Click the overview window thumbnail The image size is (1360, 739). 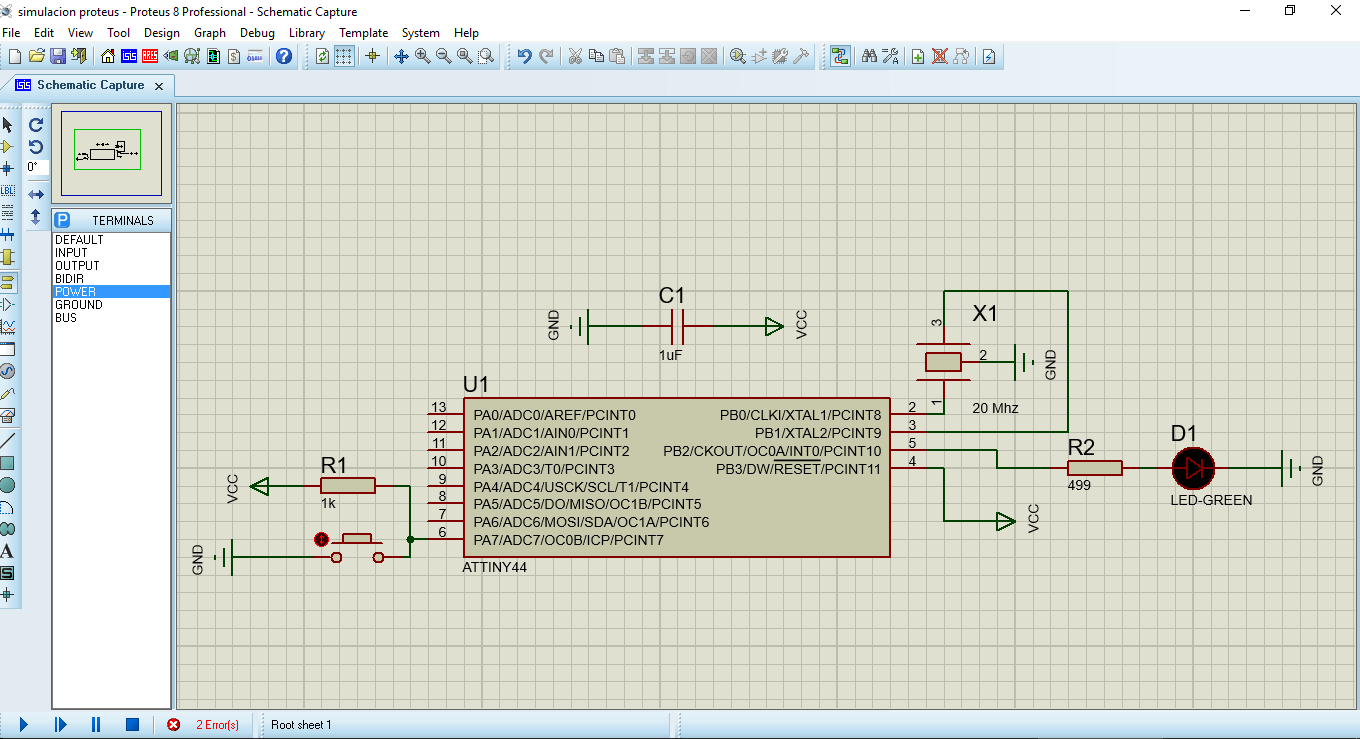[x=111, y=153]
